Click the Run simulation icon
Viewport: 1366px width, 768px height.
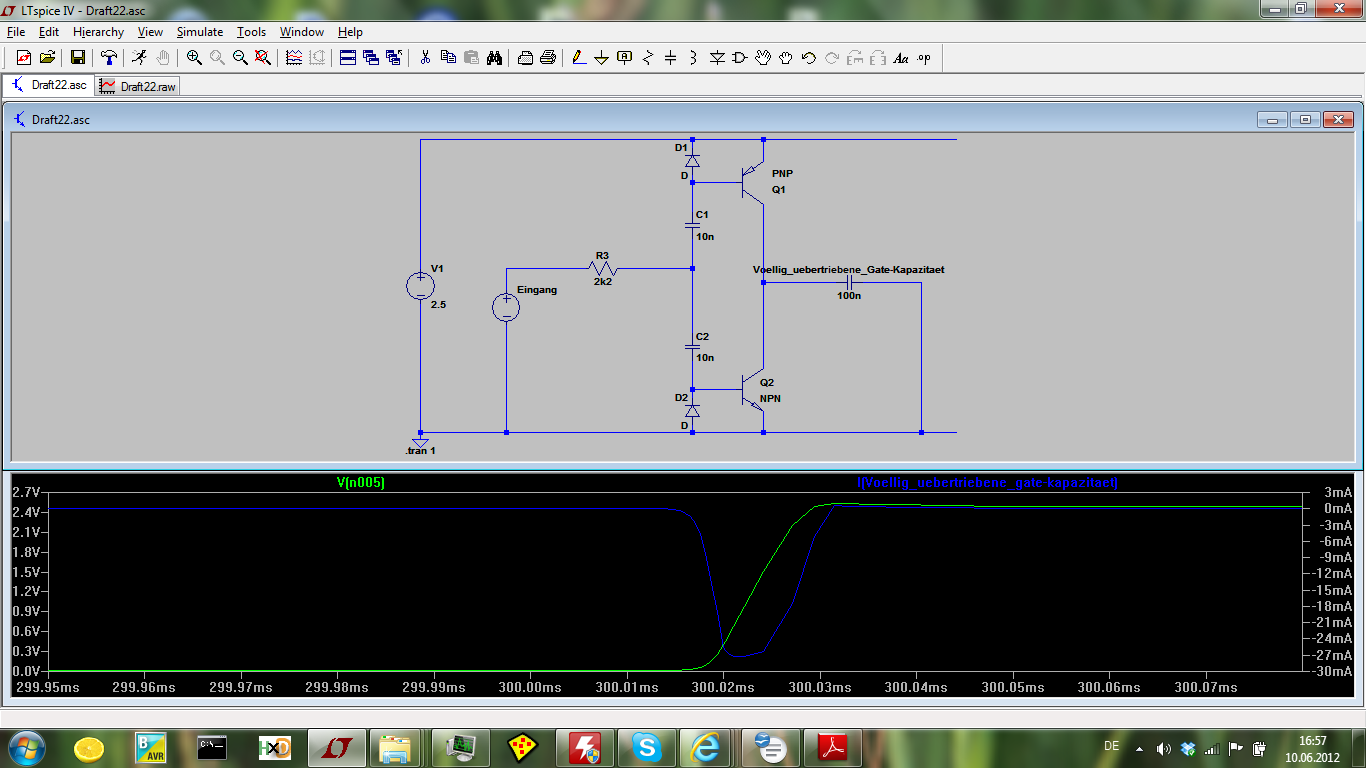[x=140, y=58]
